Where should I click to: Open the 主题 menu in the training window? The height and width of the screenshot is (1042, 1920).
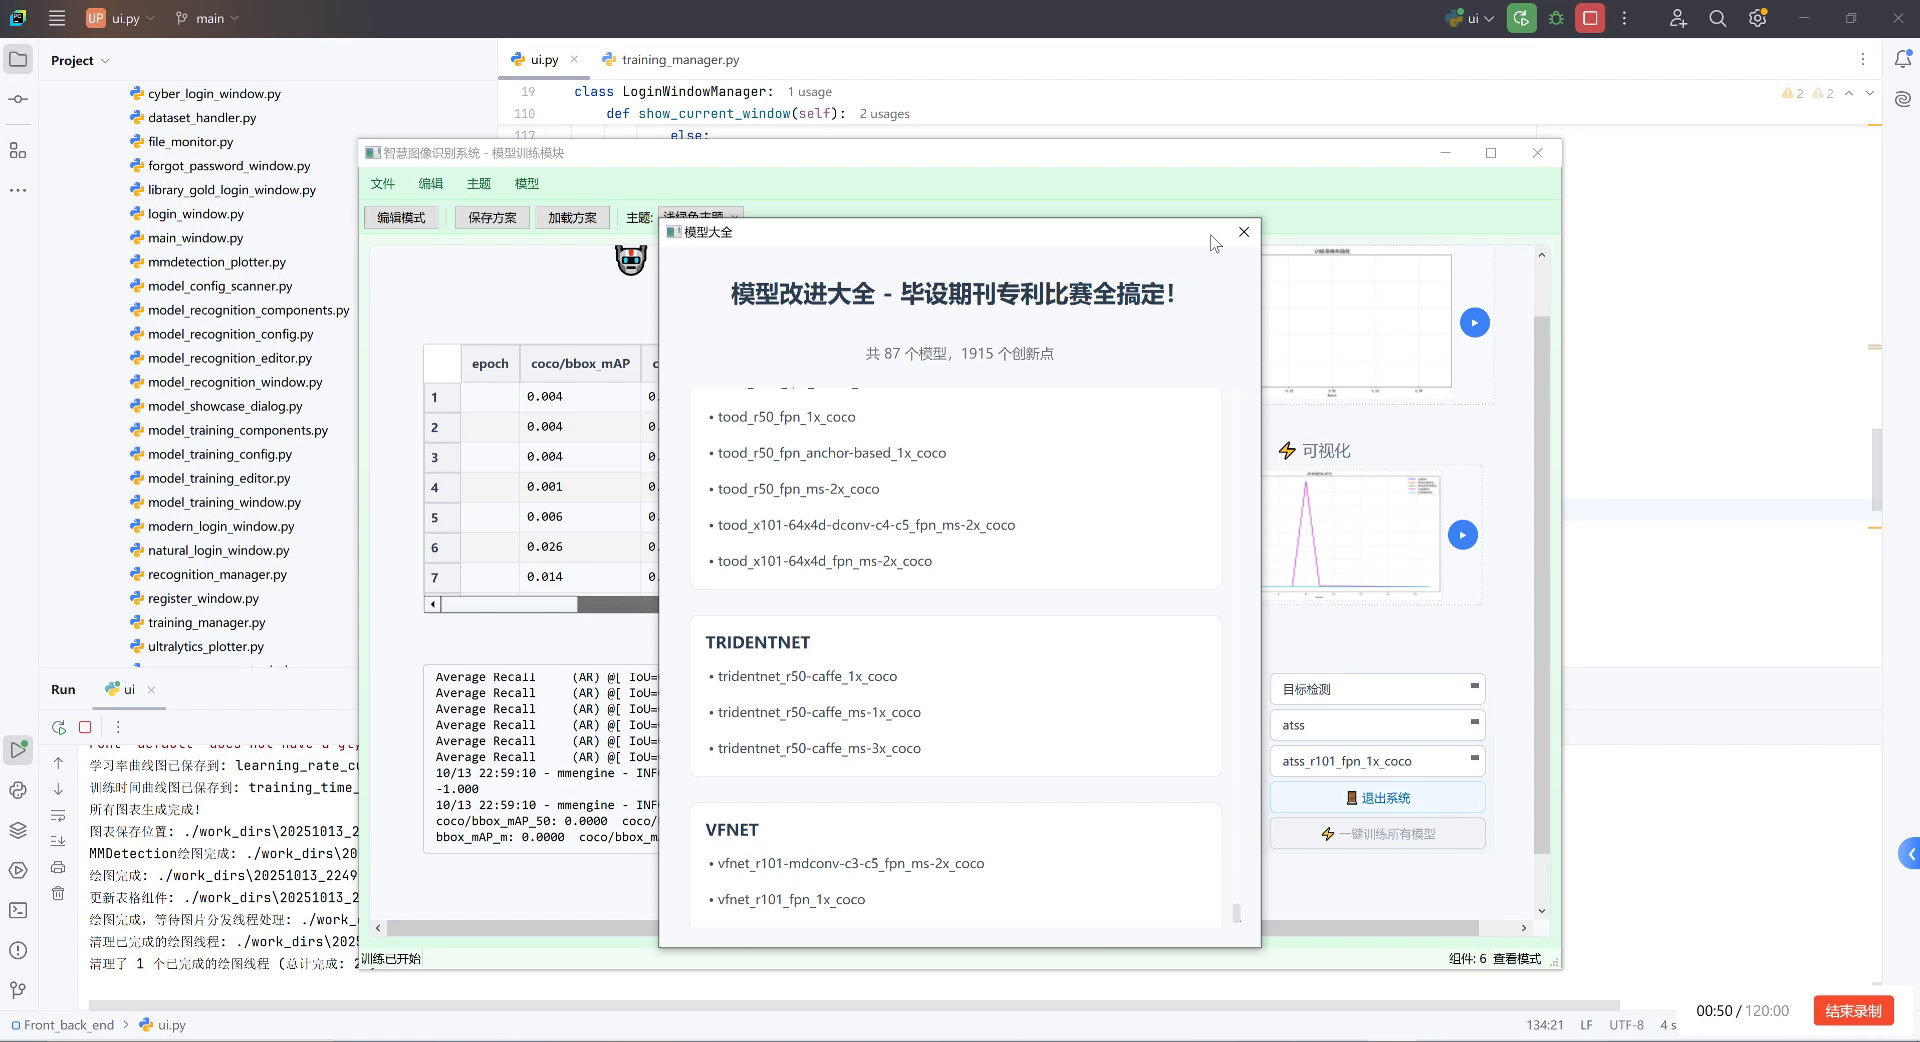tap(478, 183)
